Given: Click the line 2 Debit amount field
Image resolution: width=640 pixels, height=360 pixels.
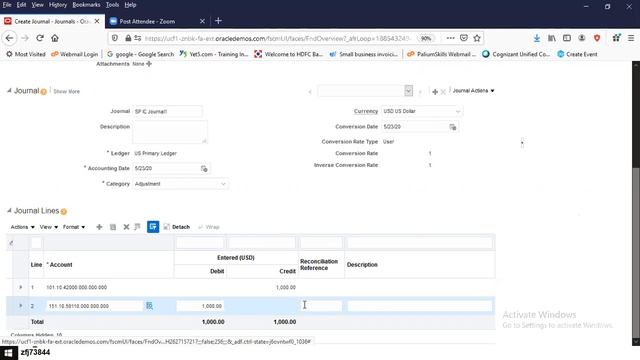Looking at the screenshot, I should (x=200, y=306).
